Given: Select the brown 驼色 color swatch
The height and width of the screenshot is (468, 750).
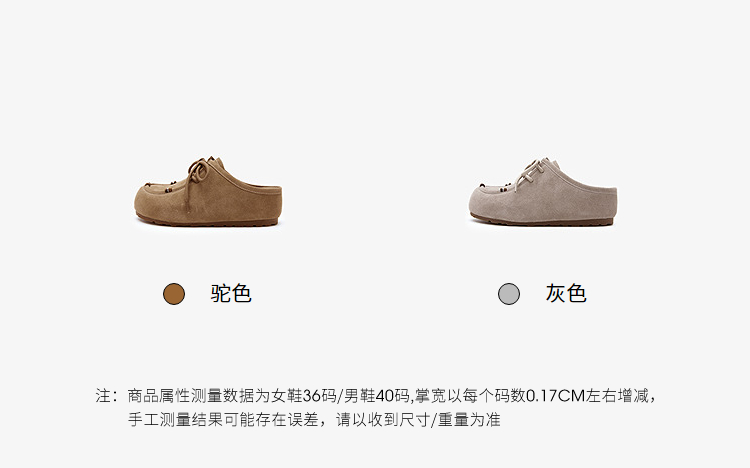Looking at the screenshot, I should point(174,294).
